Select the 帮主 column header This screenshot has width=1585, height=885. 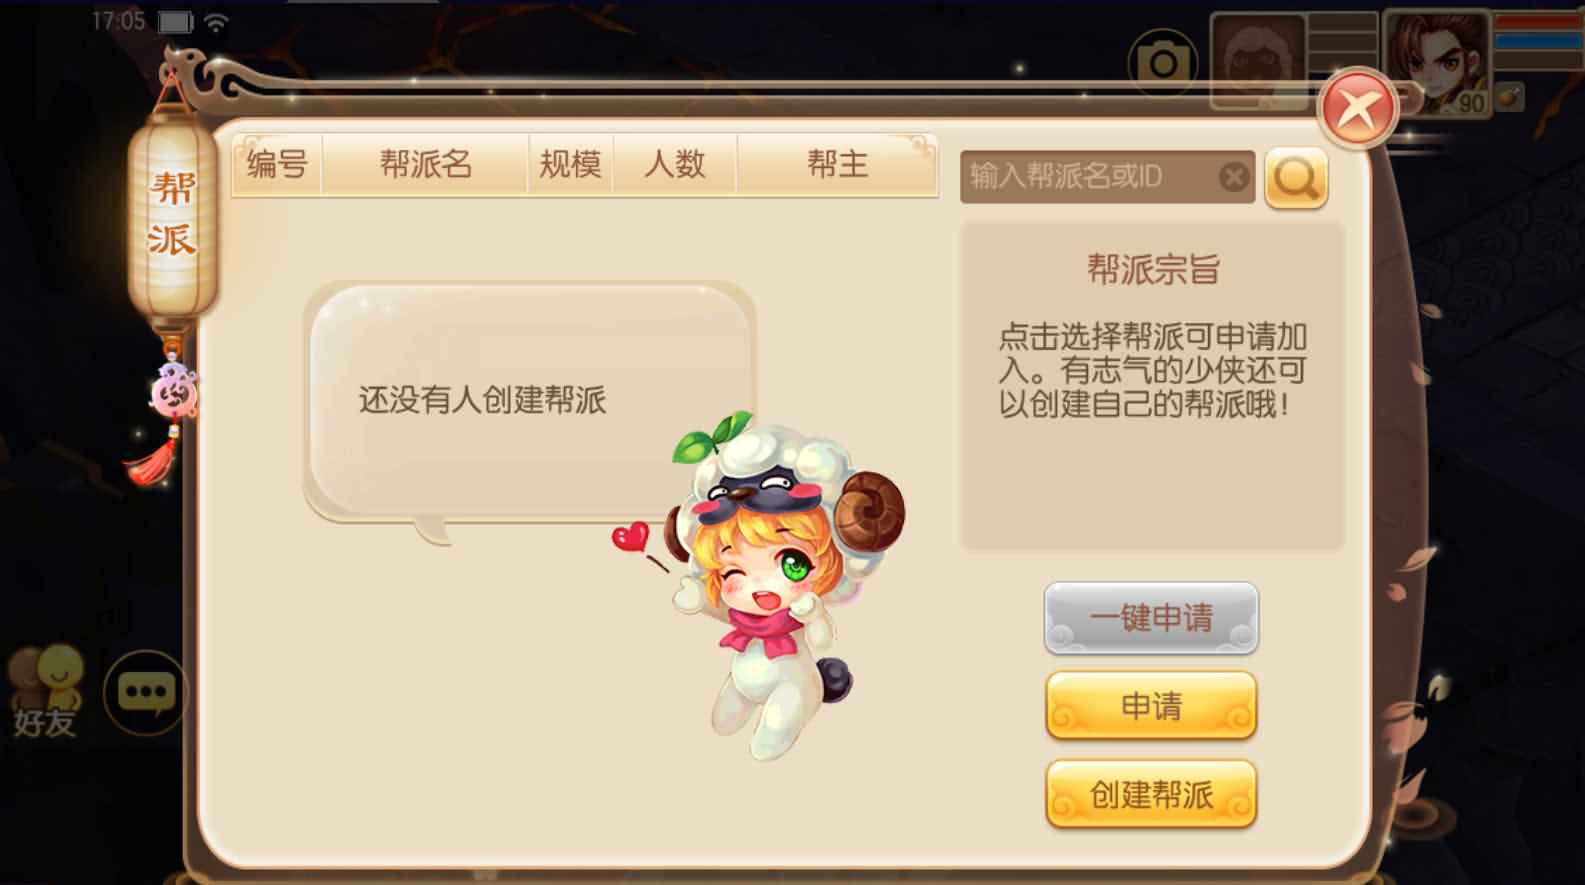point(837,164)
